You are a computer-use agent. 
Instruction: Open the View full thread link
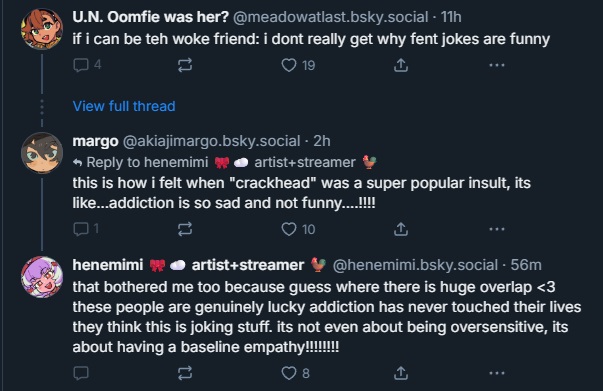pyautogui.click(x=124, y=106)
